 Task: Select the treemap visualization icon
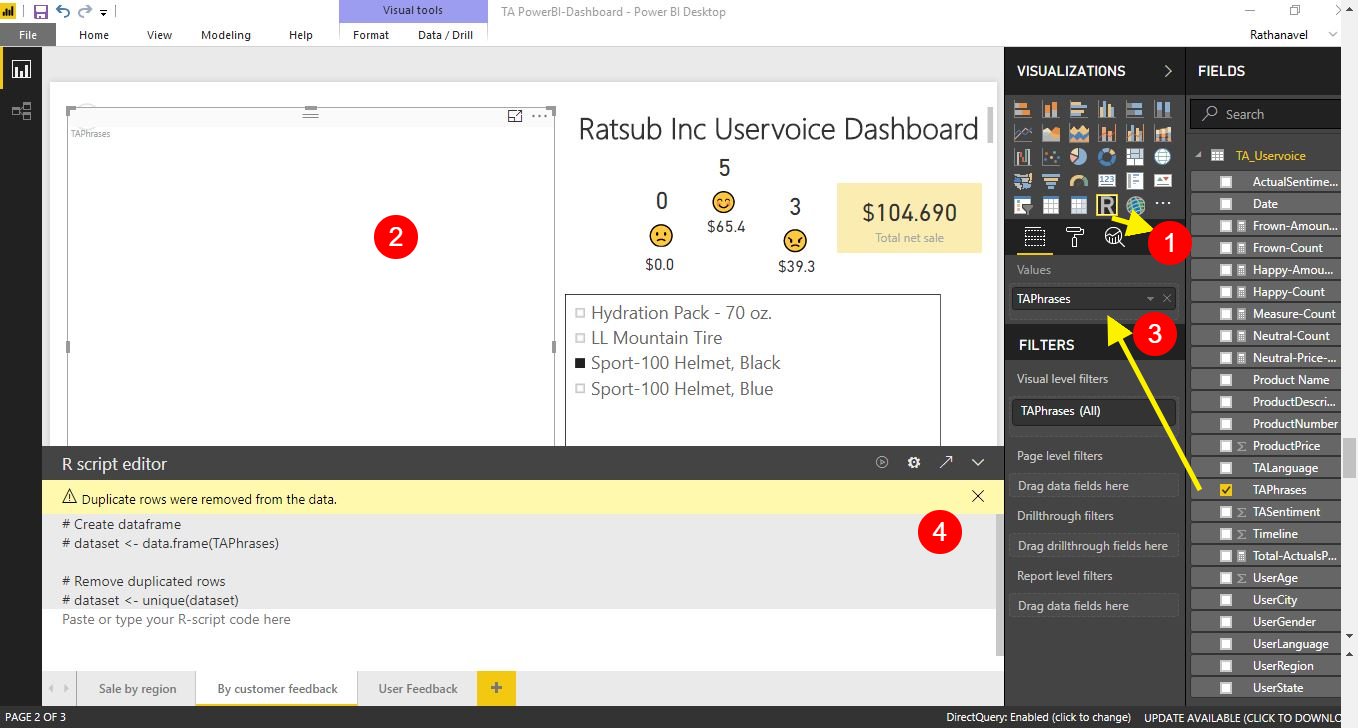point(1135,157)
